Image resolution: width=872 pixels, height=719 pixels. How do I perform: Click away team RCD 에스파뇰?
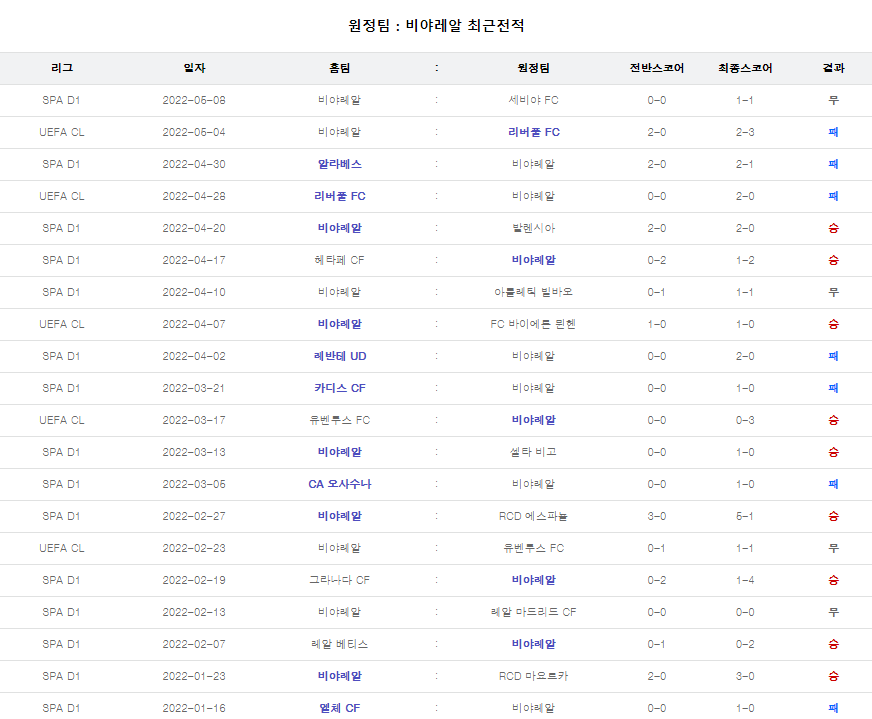pyautogui.click(x=533, y=516)
